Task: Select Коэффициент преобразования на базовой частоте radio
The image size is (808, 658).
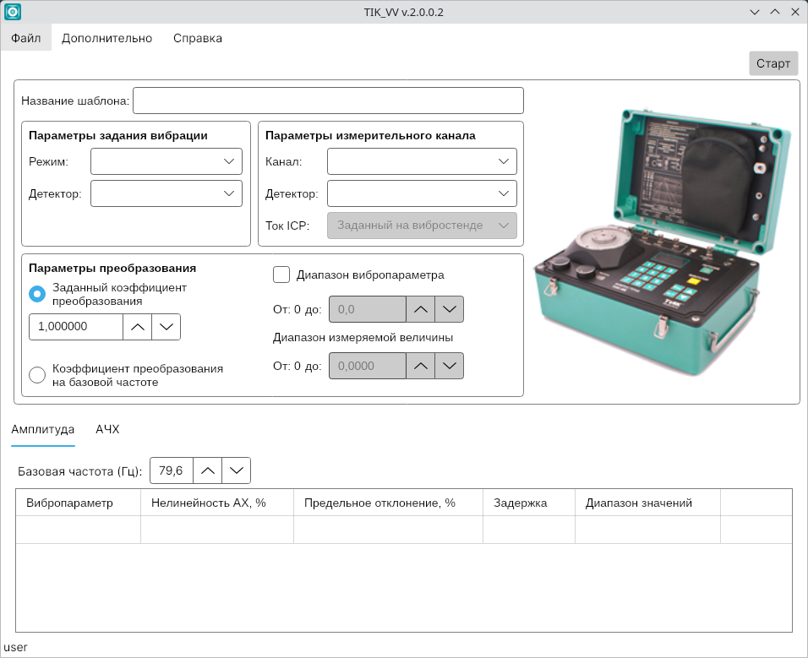Action: (x=37, y=375)
